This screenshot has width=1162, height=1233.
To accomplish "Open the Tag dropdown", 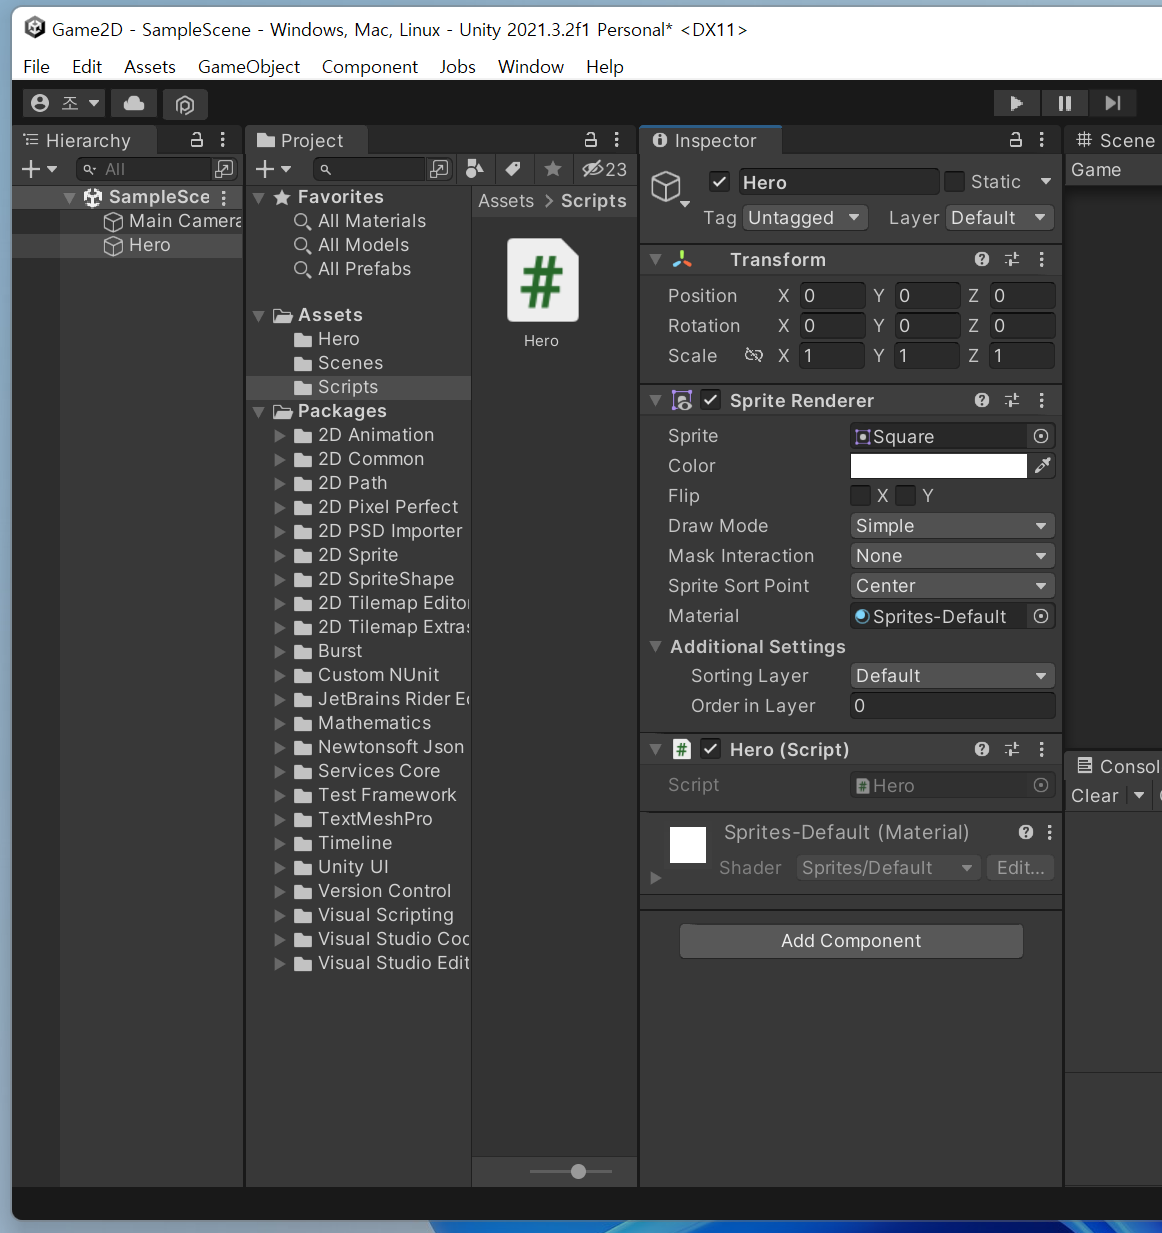I will (805, 218).
